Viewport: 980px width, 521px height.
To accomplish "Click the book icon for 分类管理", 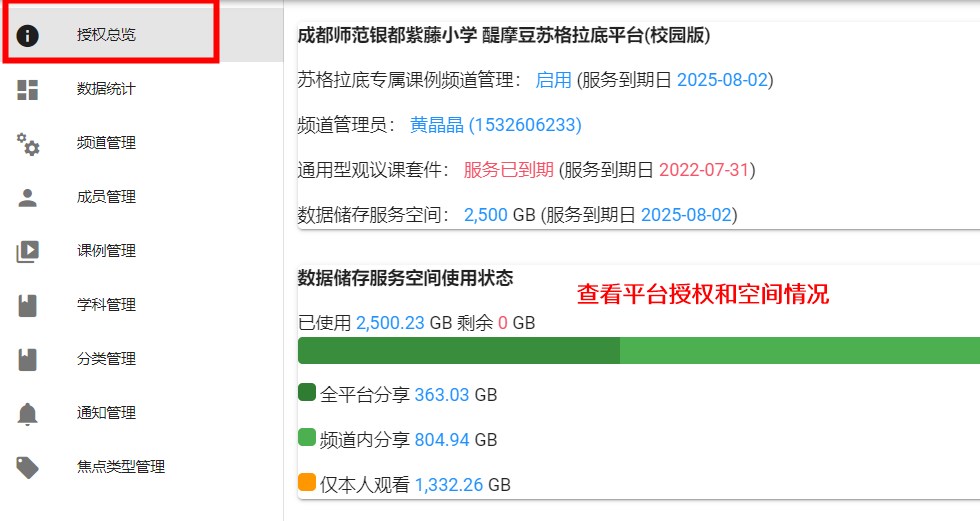I will pyautogui.click(x=28, y=359).
